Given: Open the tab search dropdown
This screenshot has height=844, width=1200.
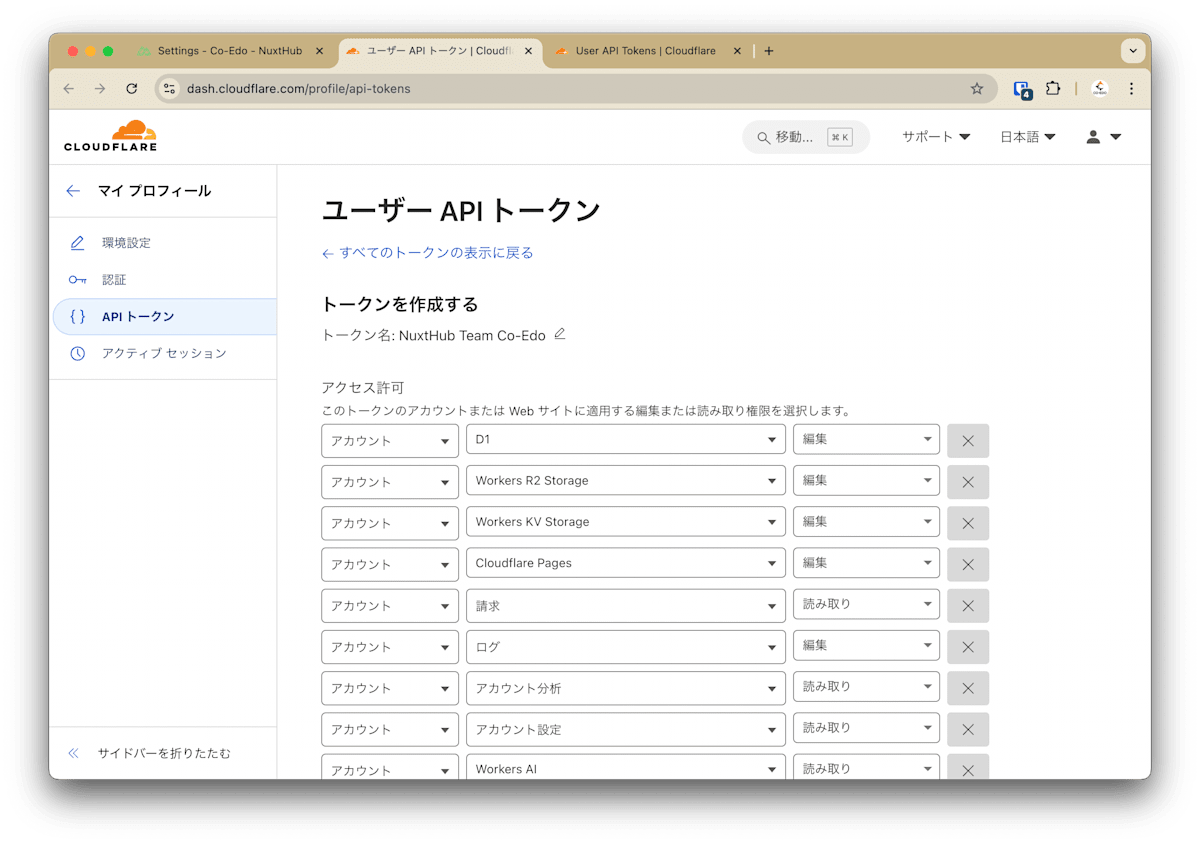Looking at the screenshot, I should [1133, 50].
